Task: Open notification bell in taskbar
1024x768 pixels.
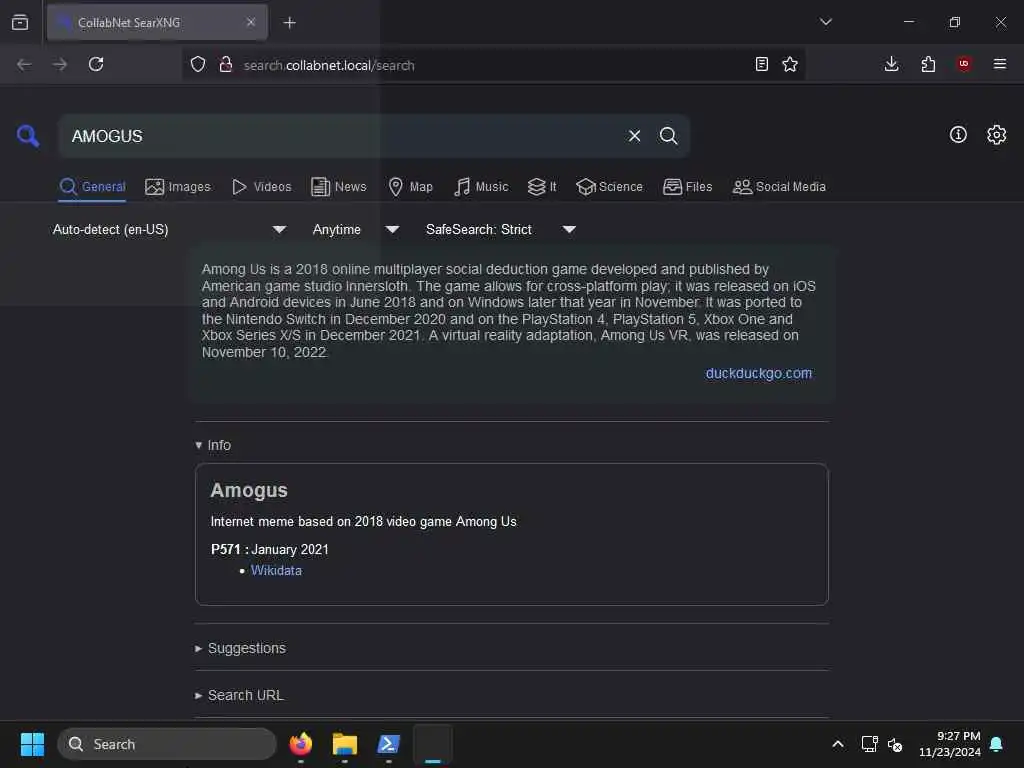Action: (996, 744)
